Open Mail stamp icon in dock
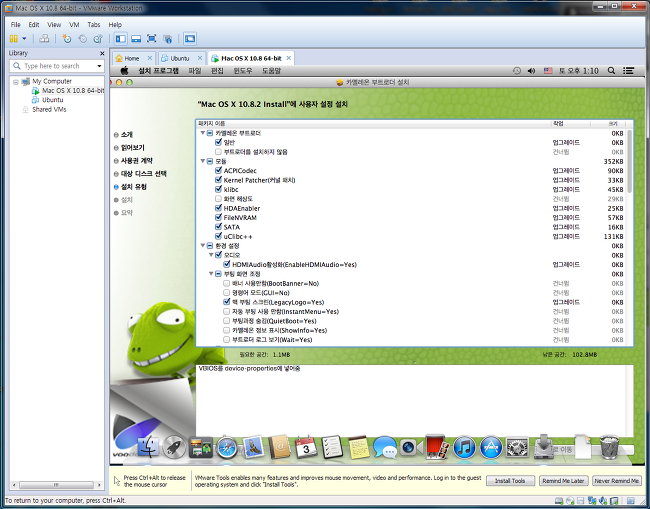Image resolution: width=650 pixels, height=509 pixels. click(253, 447)
